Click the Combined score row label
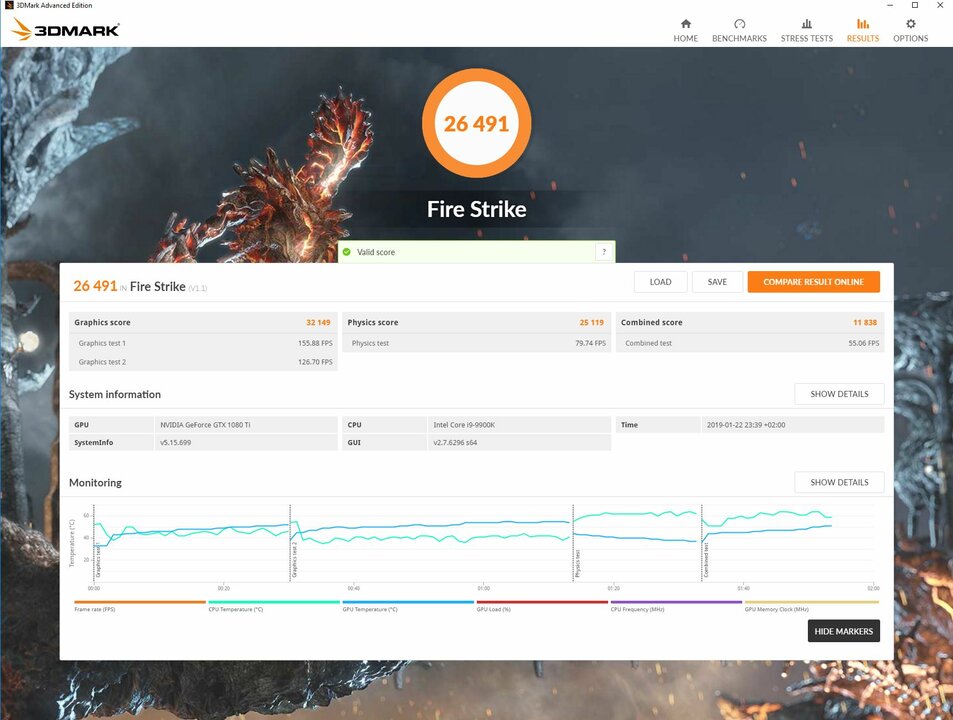Viewport: 953px width, 720px height. click(652, 323)
